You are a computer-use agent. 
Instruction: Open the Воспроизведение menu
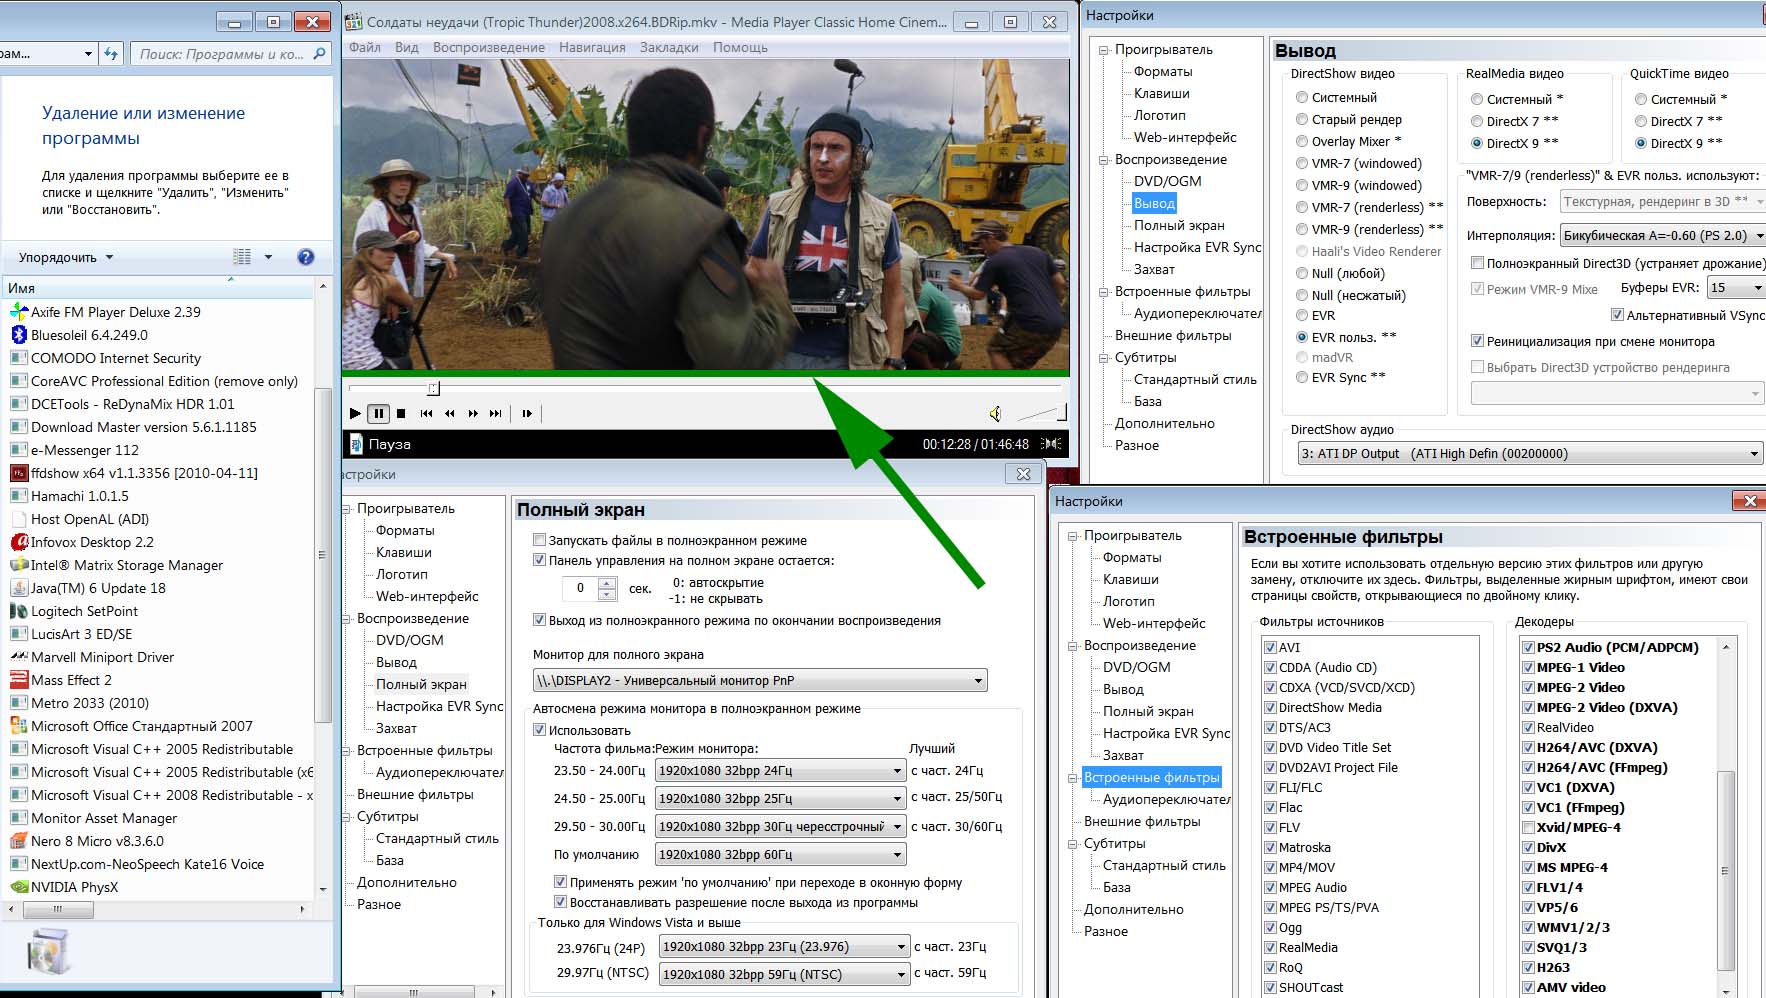click(489, 47)
